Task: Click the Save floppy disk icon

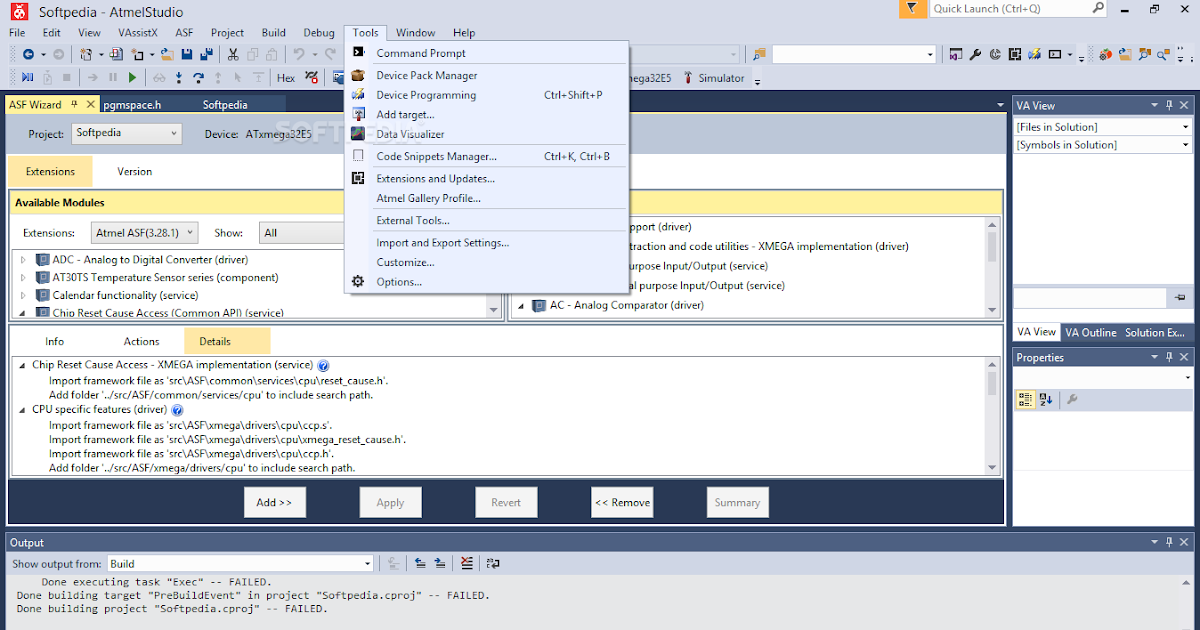Action: (x=187, y=54)
